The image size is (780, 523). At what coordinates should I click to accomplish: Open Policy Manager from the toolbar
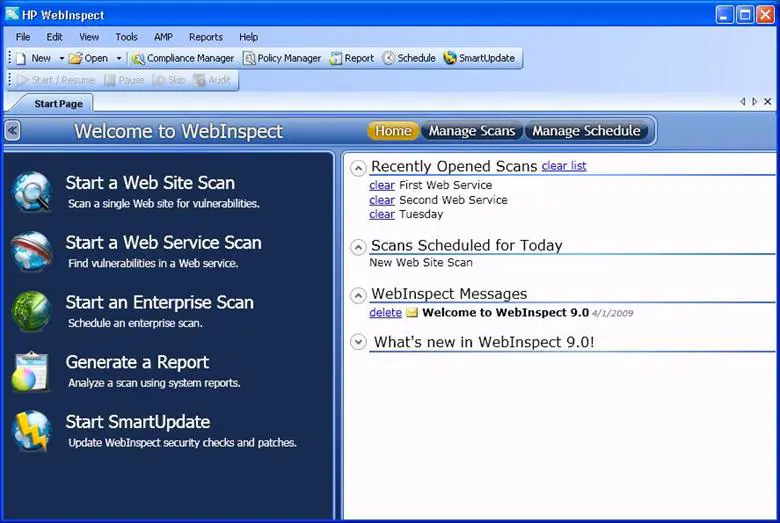[x=282, y=58]
